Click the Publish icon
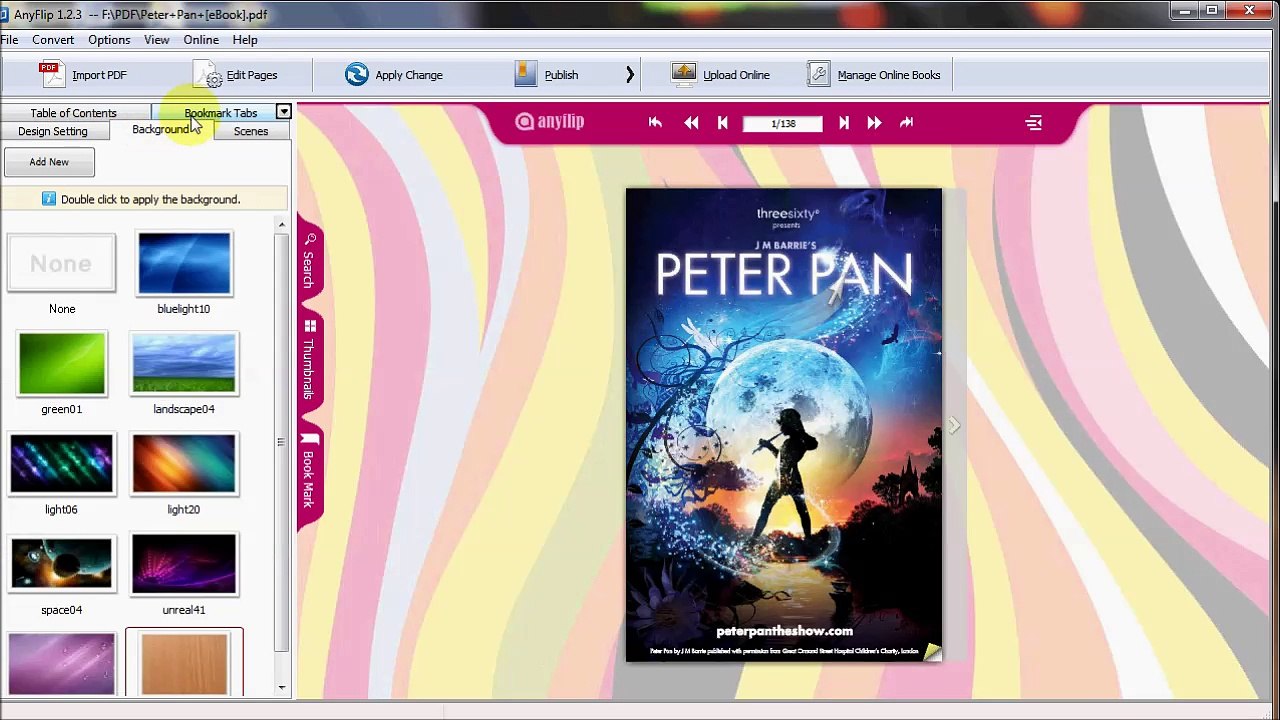The width and height of the screenshot is (1280, 720). point(526,75)
